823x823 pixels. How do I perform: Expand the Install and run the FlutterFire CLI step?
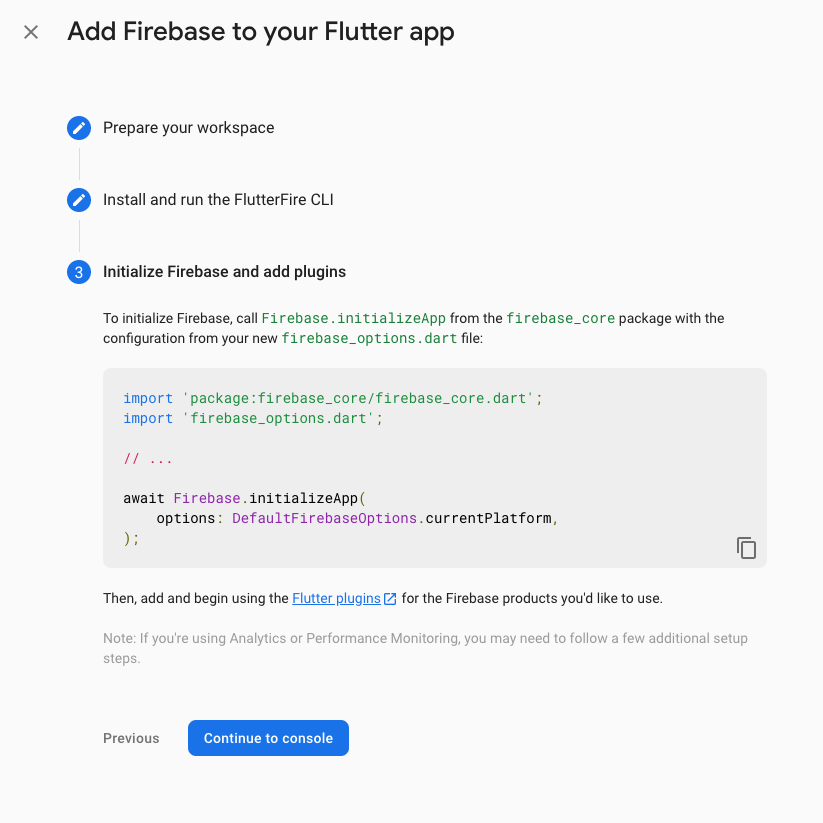coord(218,199)
